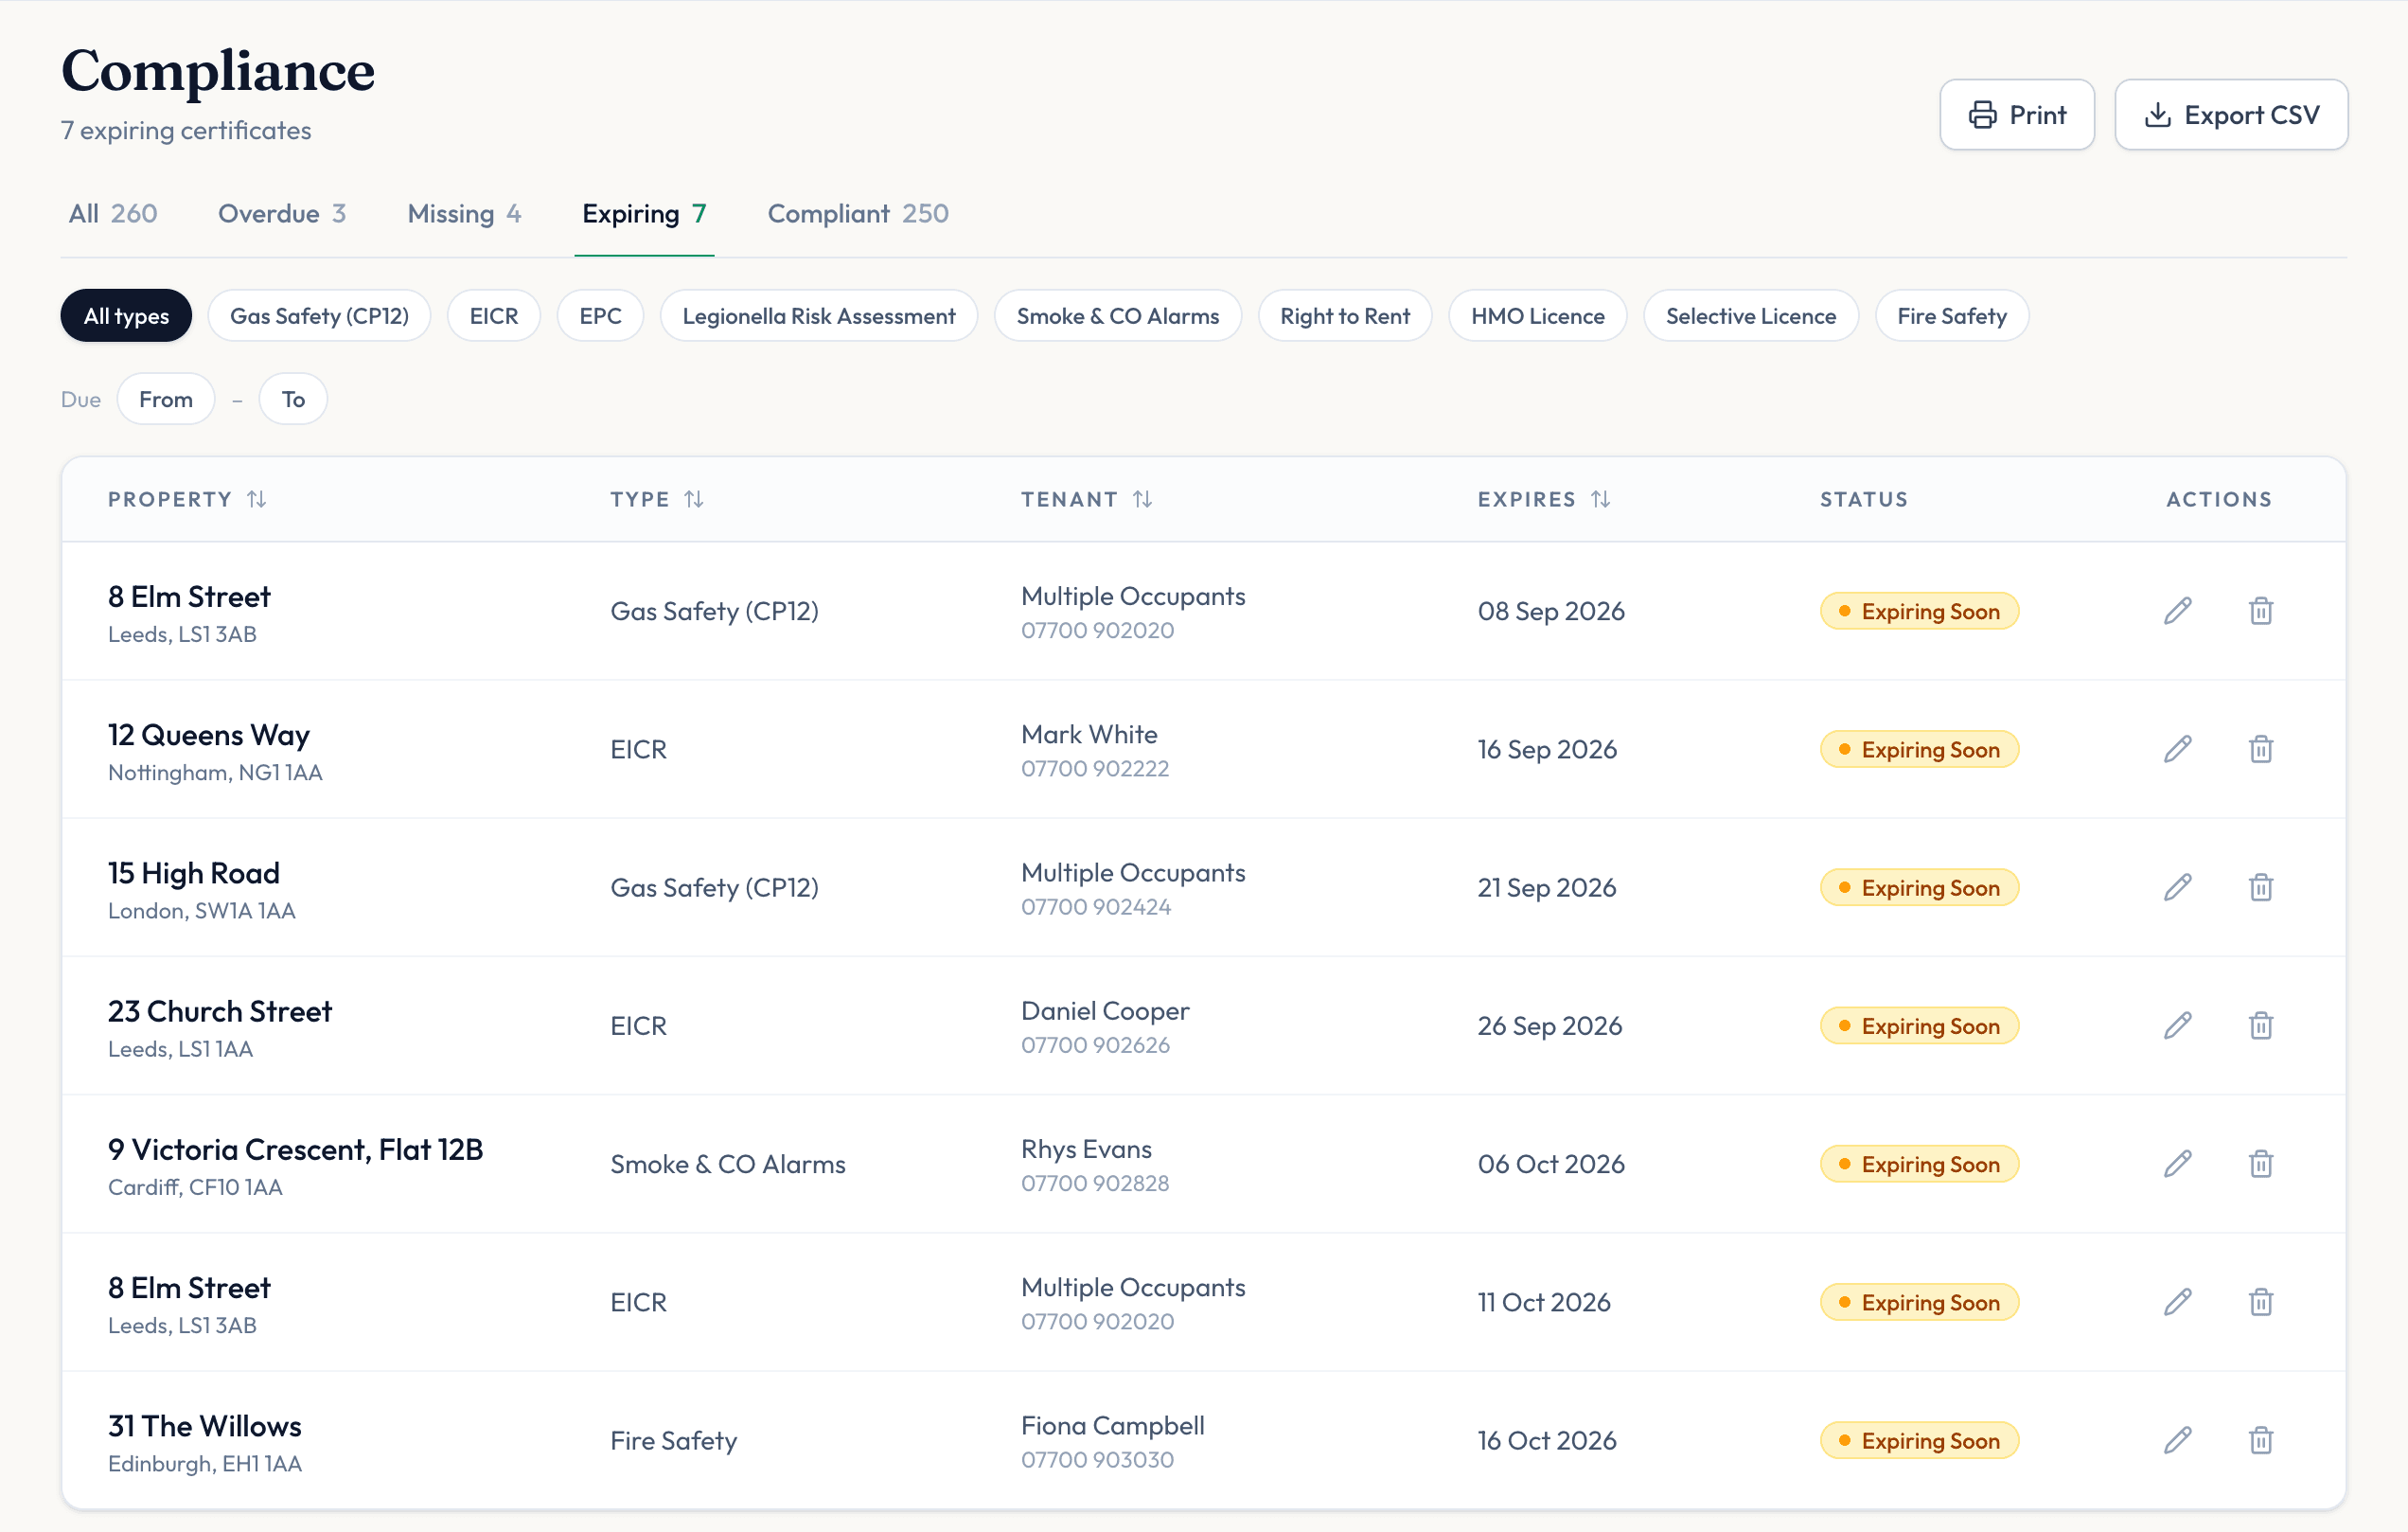Open 9 Victoria Crescent, Flat 12B row
2408x1532 pixels.
point(1203,1164)
